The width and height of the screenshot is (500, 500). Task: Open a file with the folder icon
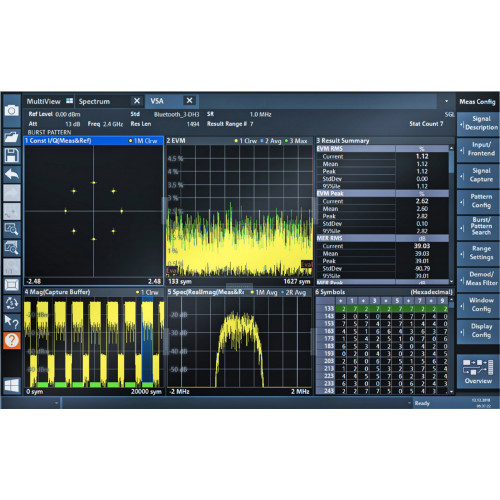click(12, 137)
